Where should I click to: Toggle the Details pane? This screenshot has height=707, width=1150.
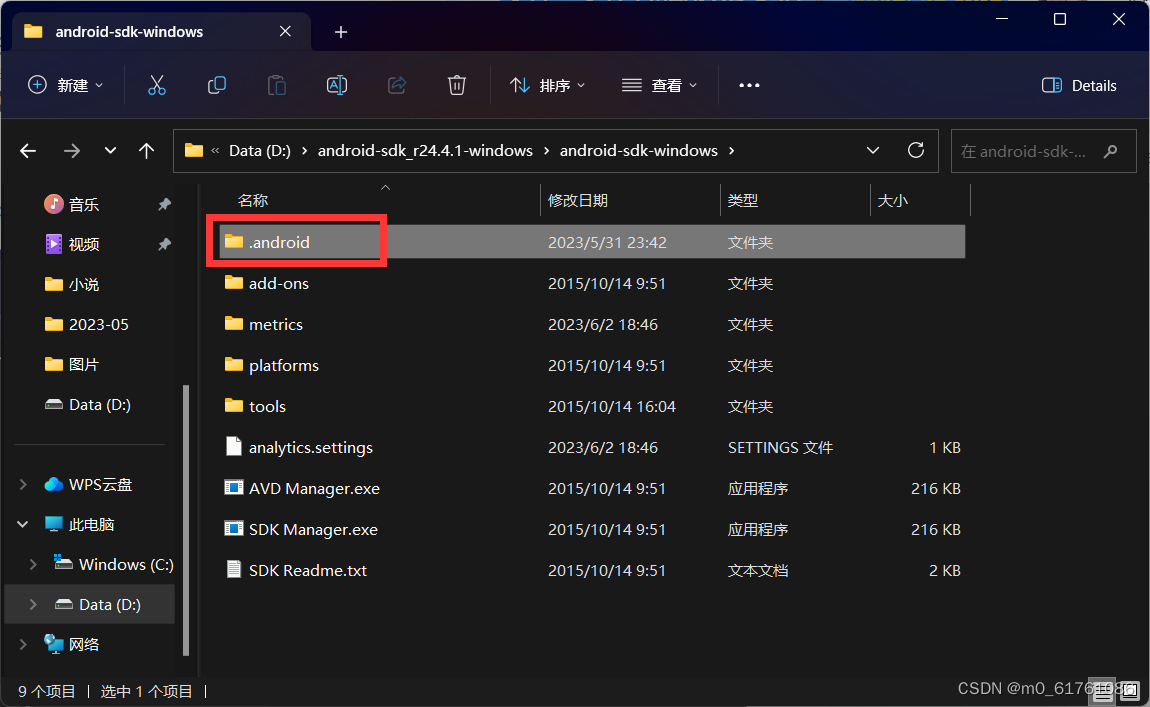pos(1079,85)
